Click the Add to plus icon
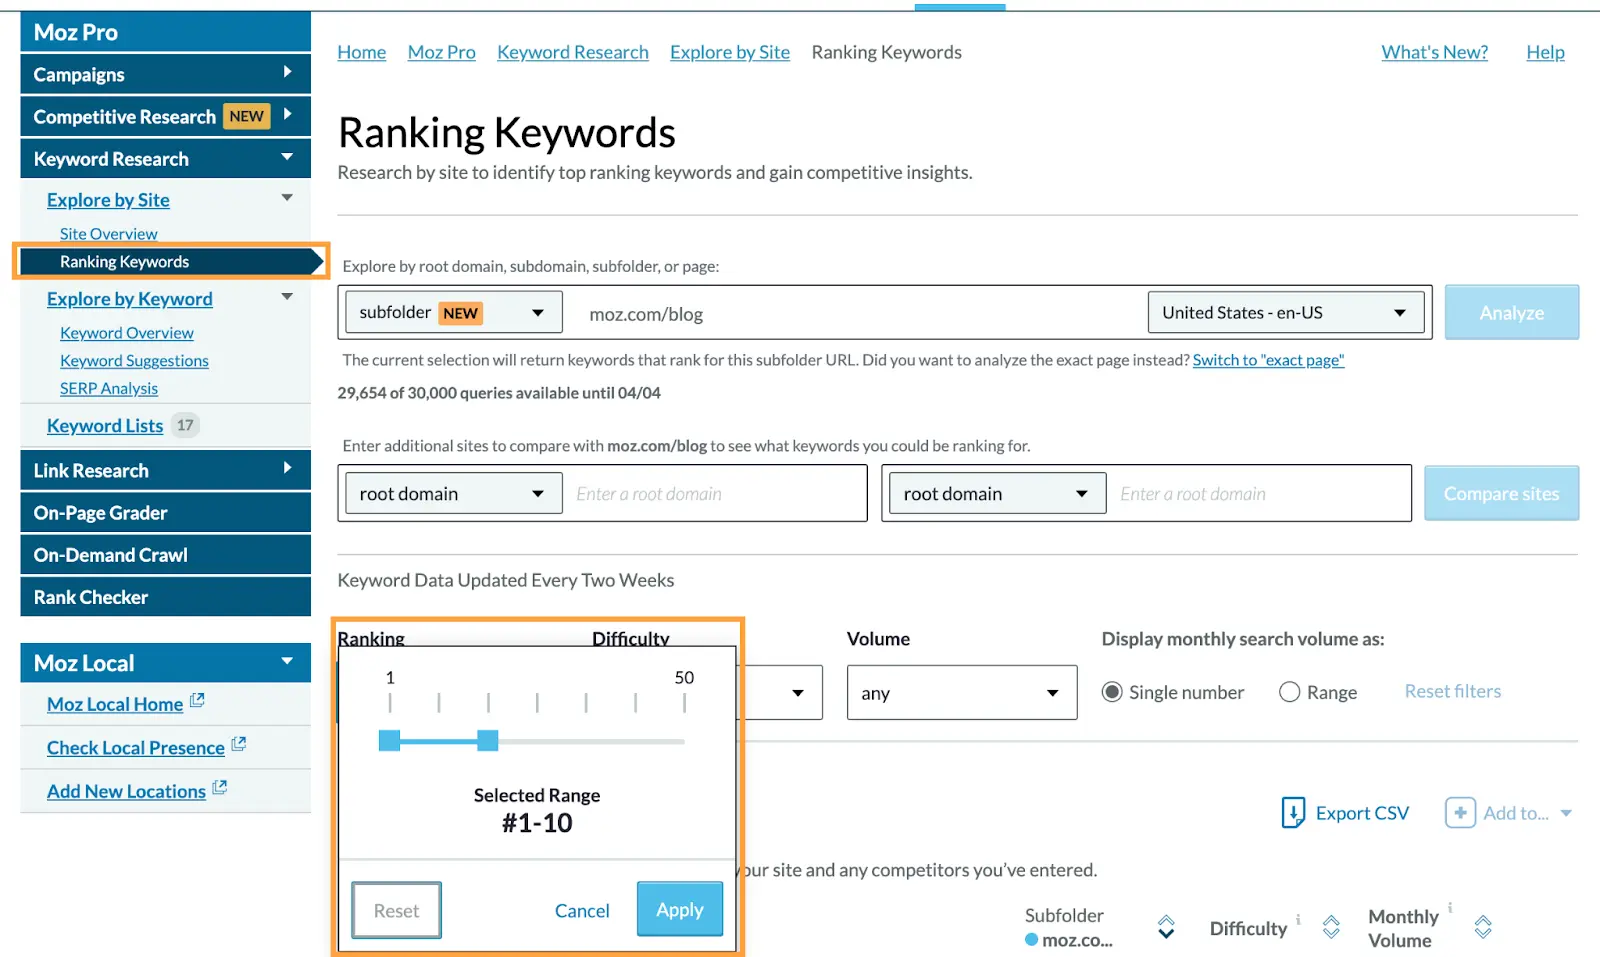 coord(1460,813)
